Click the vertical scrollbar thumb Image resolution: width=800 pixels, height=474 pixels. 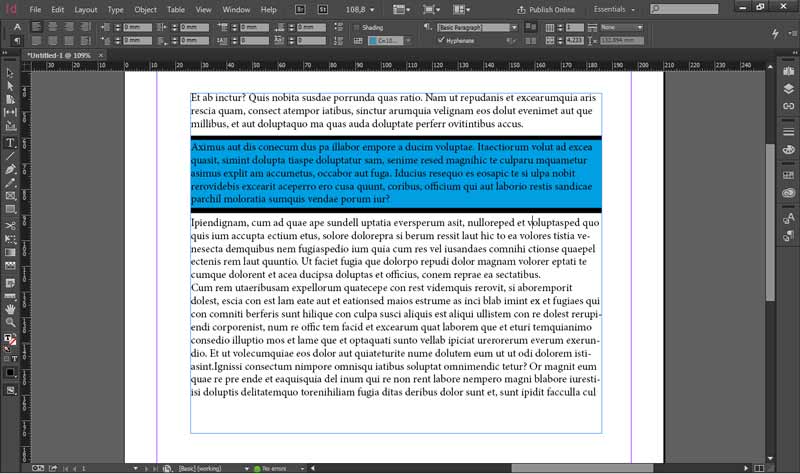click(x=770, y=222)
